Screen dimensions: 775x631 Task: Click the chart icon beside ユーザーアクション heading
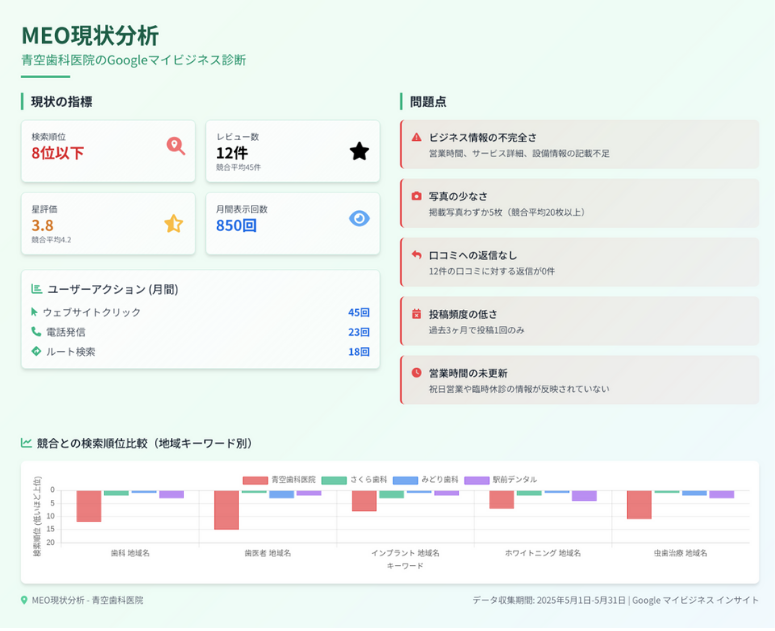pos(36,289)
